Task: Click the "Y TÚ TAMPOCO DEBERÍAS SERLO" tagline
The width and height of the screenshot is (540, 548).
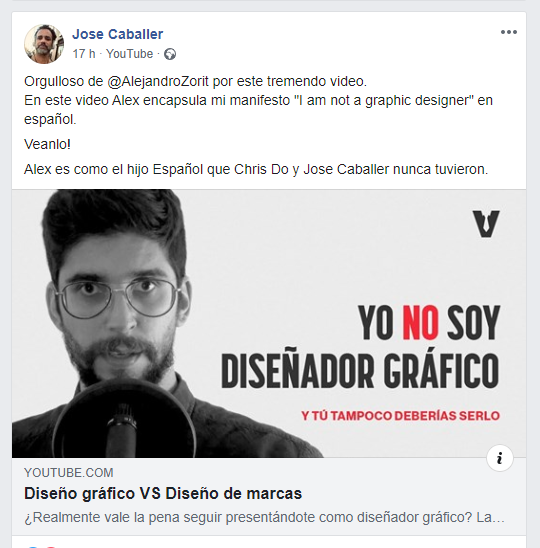Action: coord(401,416)
